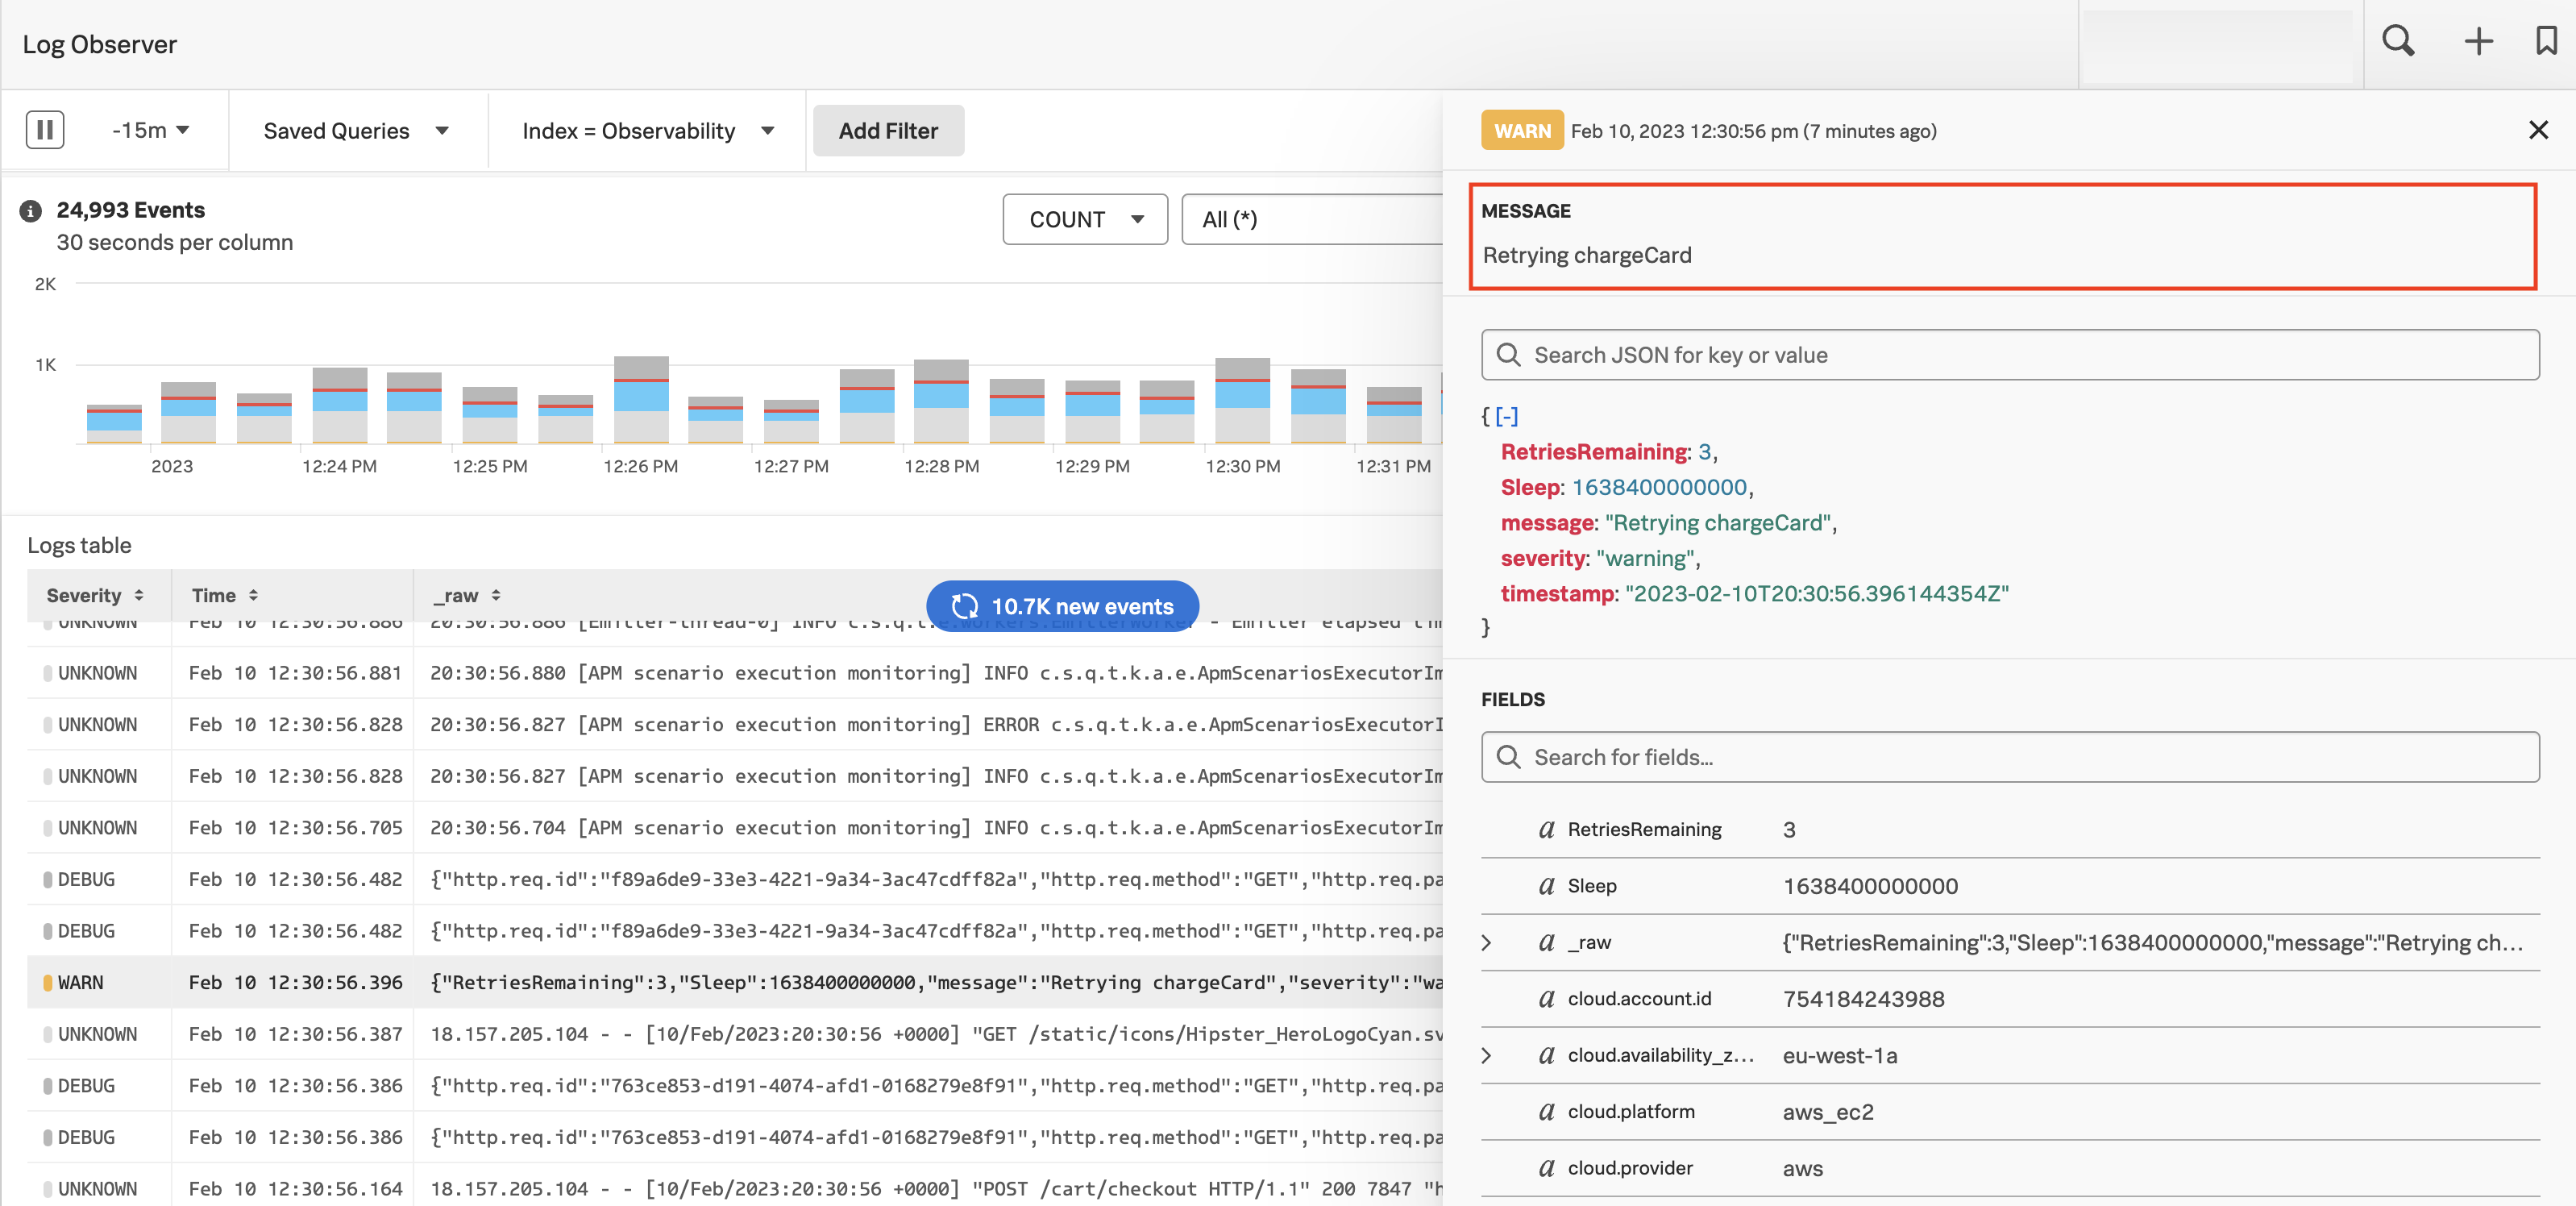Click the Log Observer title
This screenshot has height=1206, width=2576.
[x=100, y=44]
